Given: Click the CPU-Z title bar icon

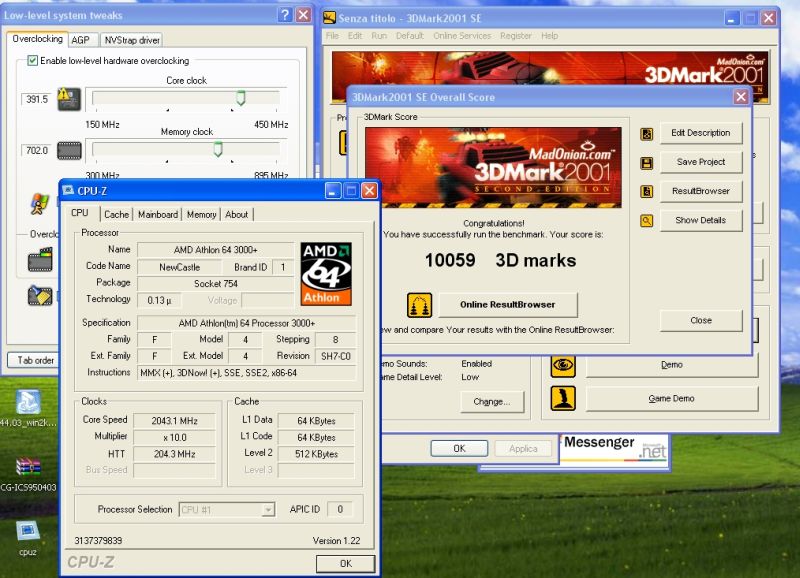Looking at the screenshot, I should (68, 191).
